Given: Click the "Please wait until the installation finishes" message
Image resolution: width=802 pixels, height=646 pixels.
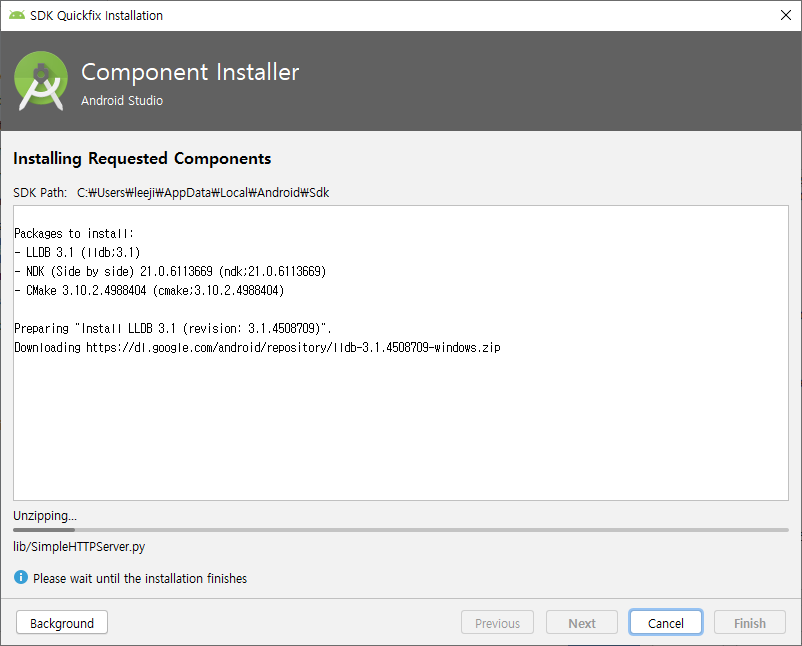Looking at the screenshot, I should (x=140, y=578).
